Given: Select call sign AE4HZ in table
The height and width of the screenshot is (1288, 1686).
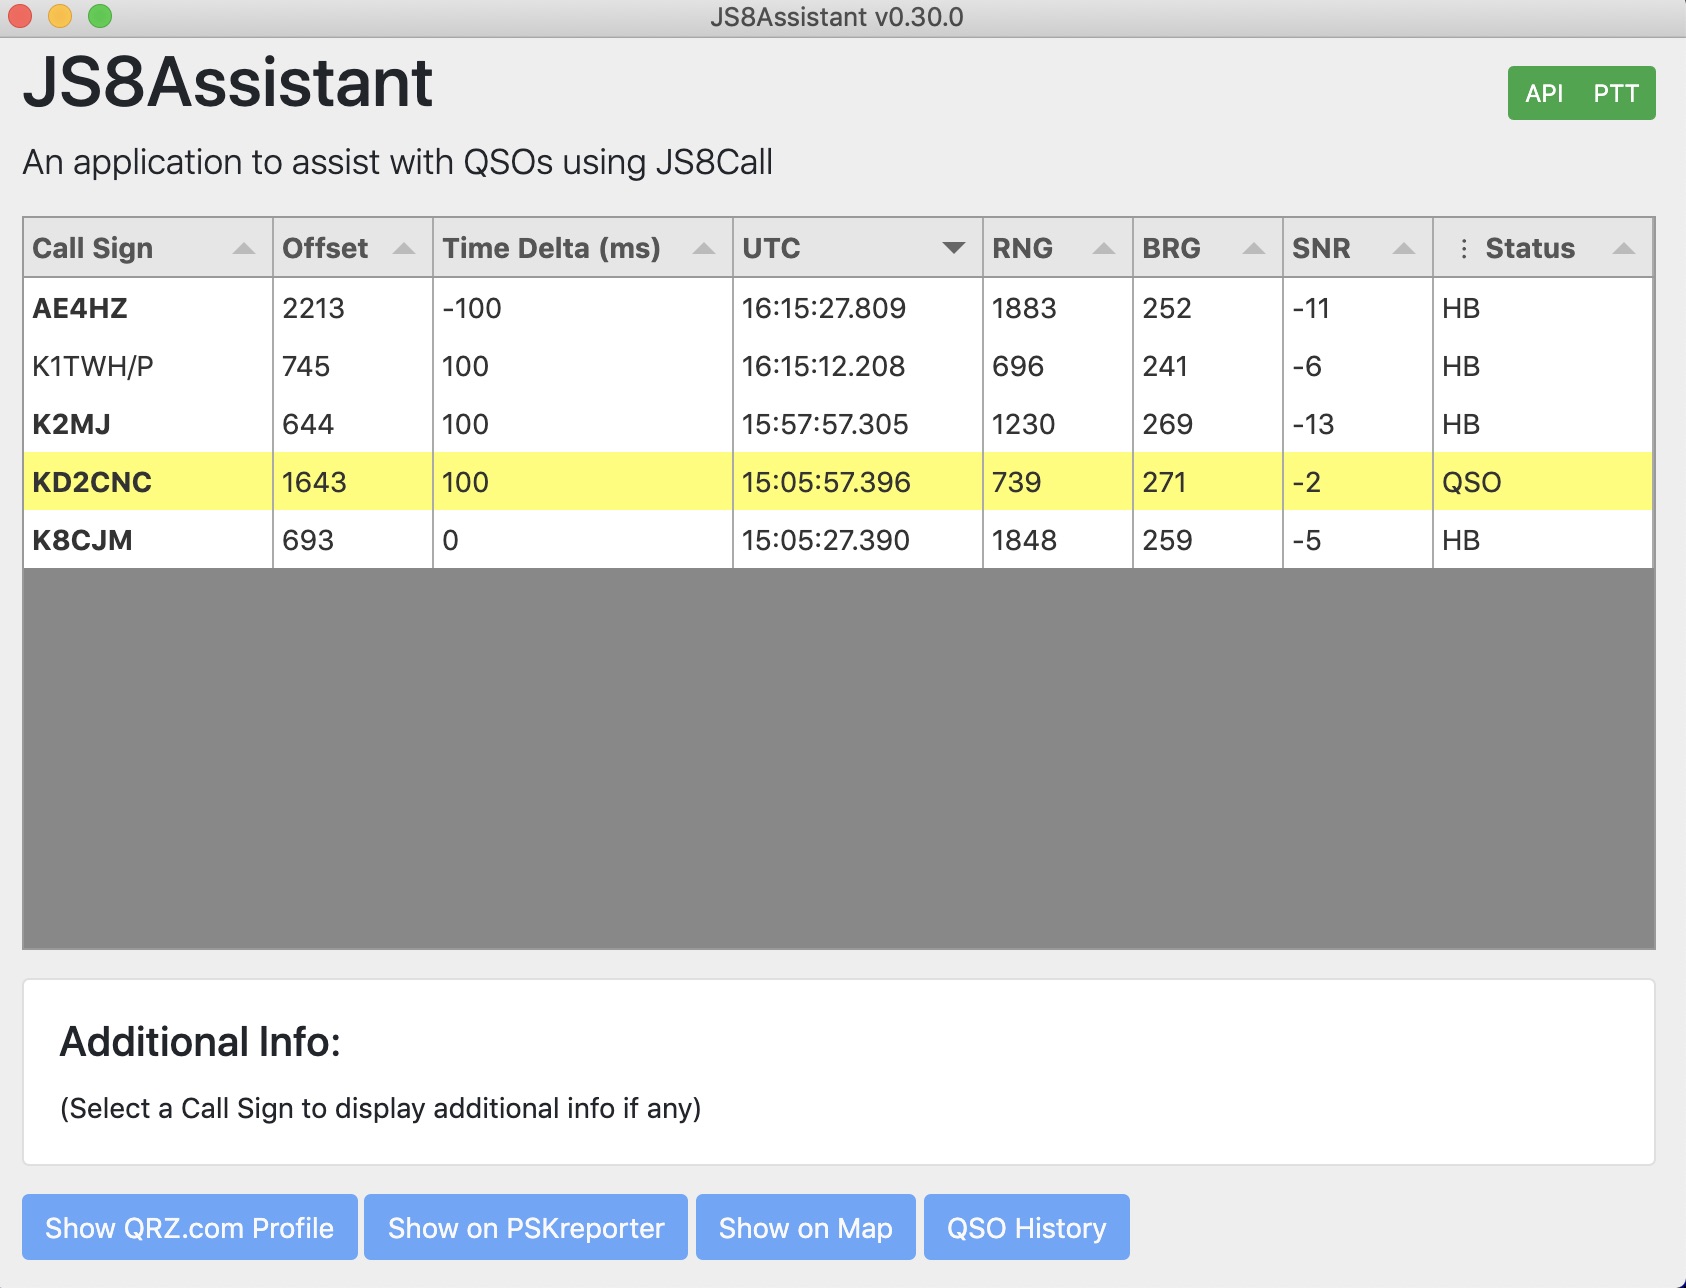Looking at the screenshot, I should click(x=80, y=308).
